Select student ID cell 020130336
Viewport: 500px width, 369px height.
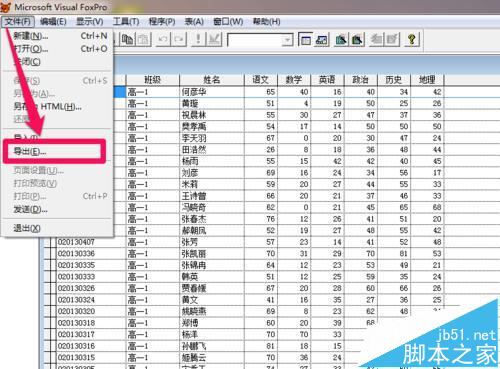[x=91, y=254]
